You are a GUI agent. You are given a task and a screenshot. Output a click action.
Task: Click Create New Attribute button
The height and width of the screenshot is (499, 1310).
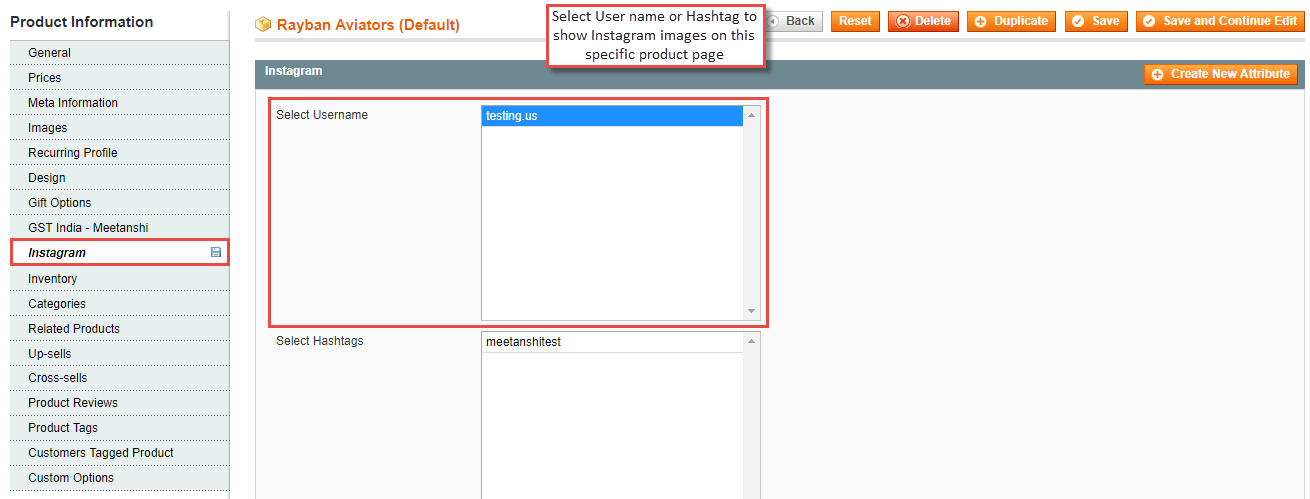(1221, 74)
